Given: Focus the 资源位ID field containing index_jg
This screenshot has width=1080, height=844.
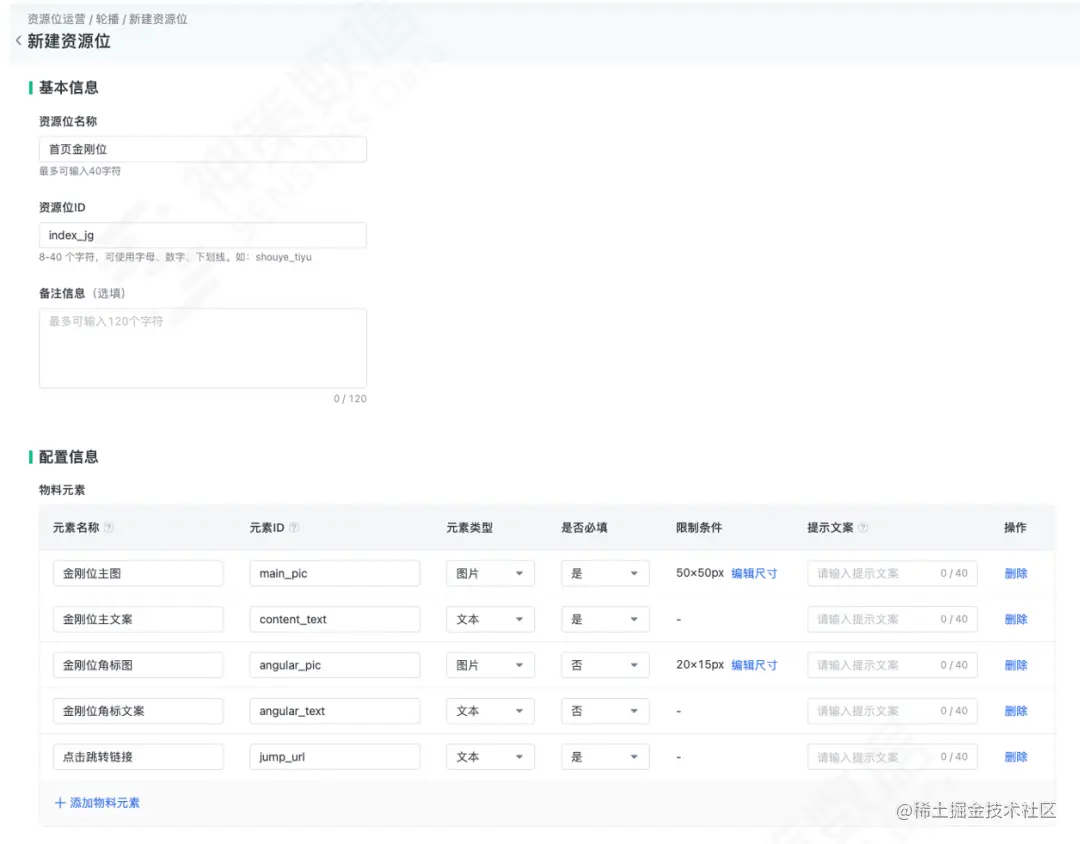Looking at the screenshot, I should tap(202, 235).
